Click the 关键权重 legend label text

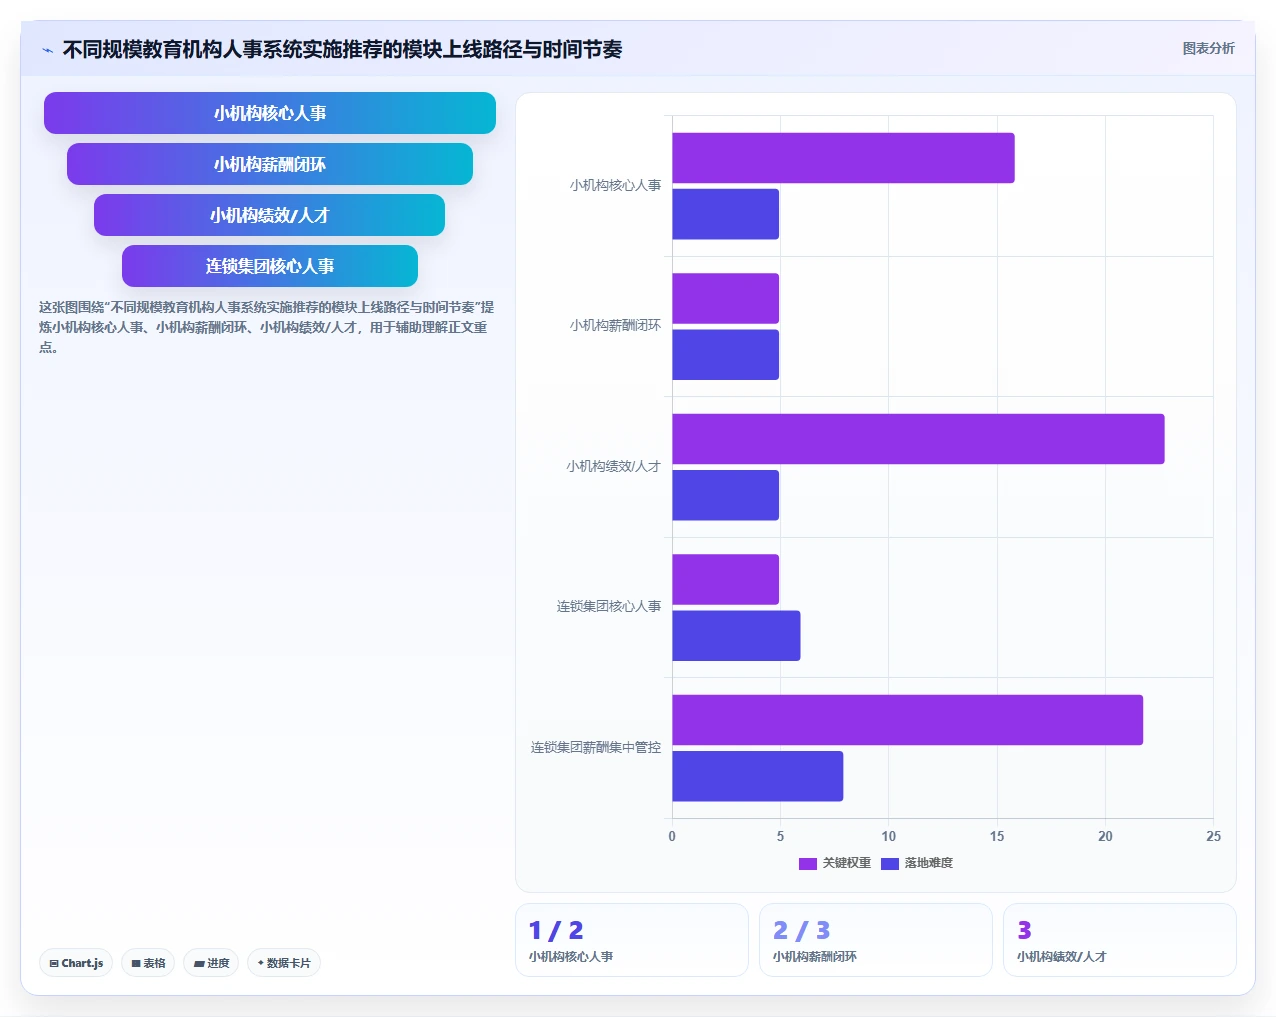[846, 863]
